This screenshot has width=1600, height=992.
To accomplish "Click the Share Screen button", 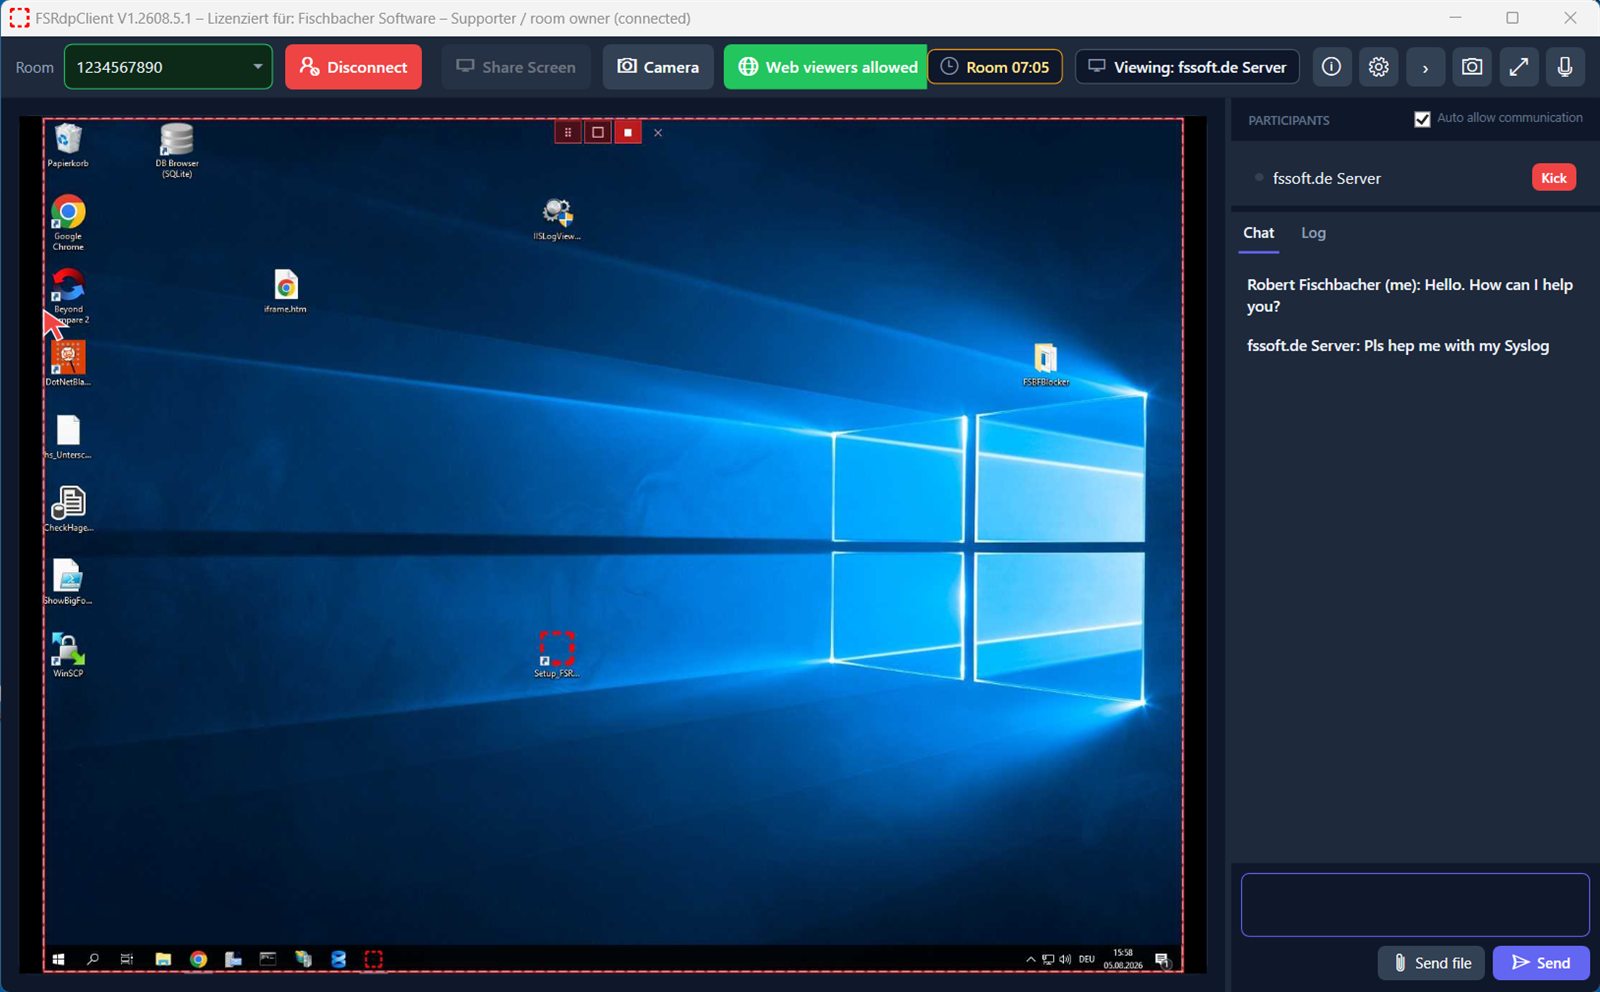I will pos(516,67).
